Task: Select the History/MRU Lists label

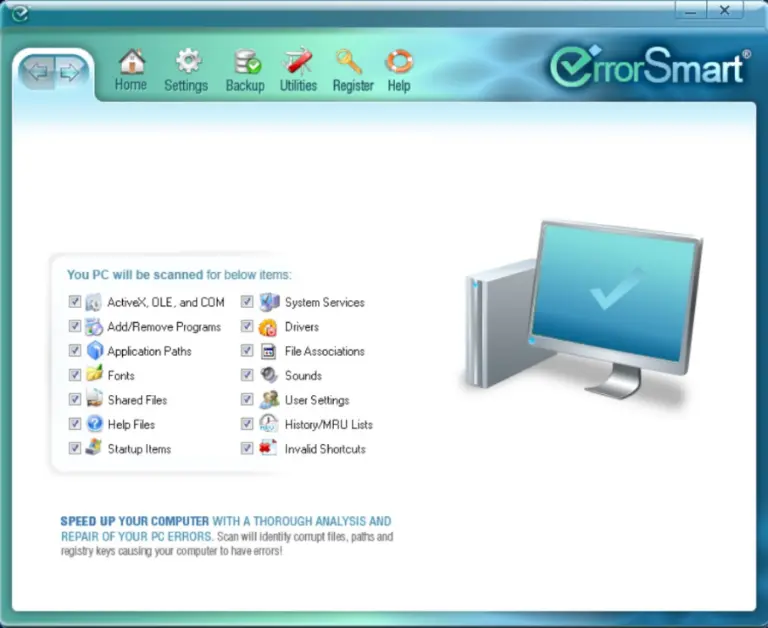Action: (329, 425)
